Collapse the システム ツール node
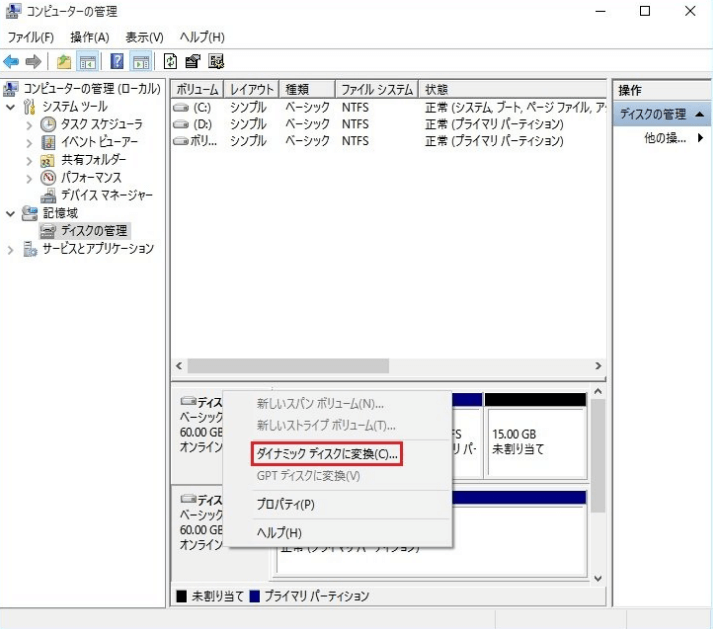 click(10, 107)
